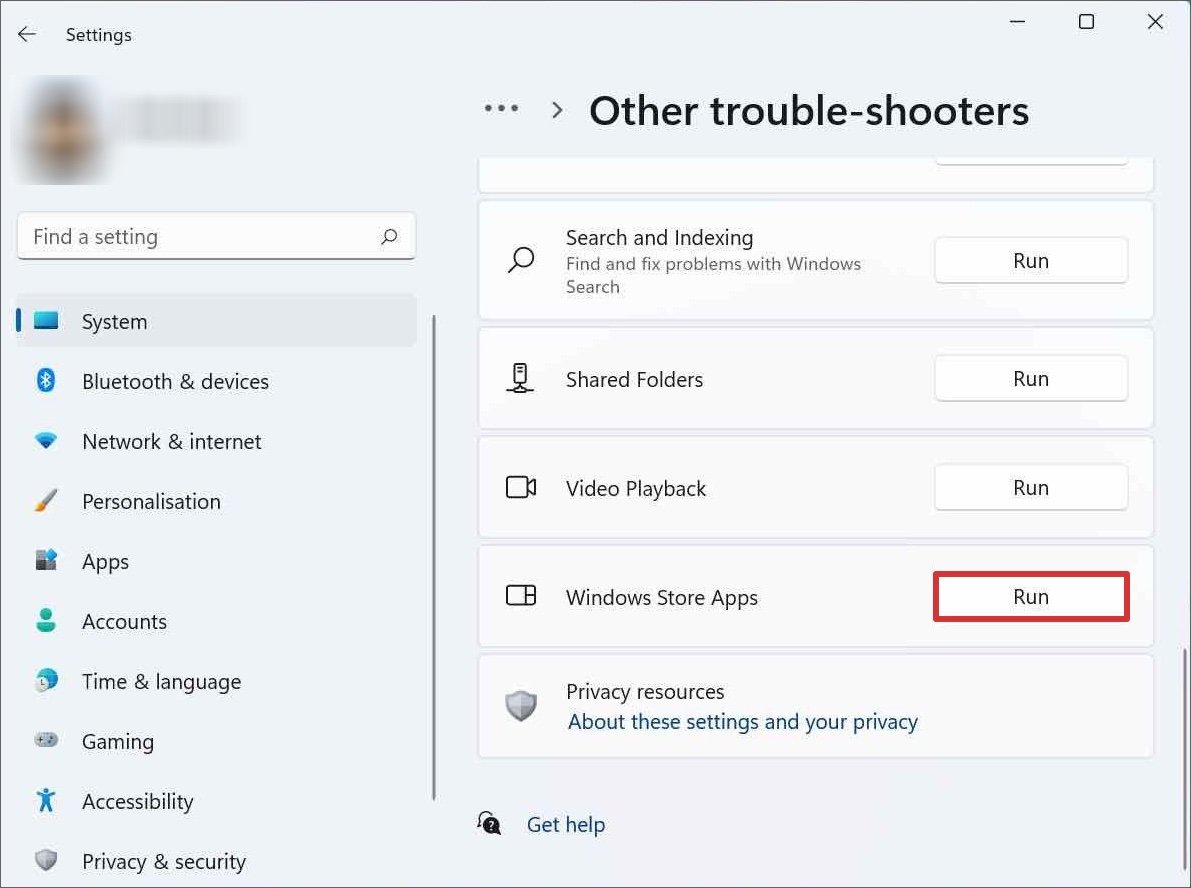Open About these settings and your privacy link
1191x888 pixels.
pyautogui.click(x=743, y=721)
